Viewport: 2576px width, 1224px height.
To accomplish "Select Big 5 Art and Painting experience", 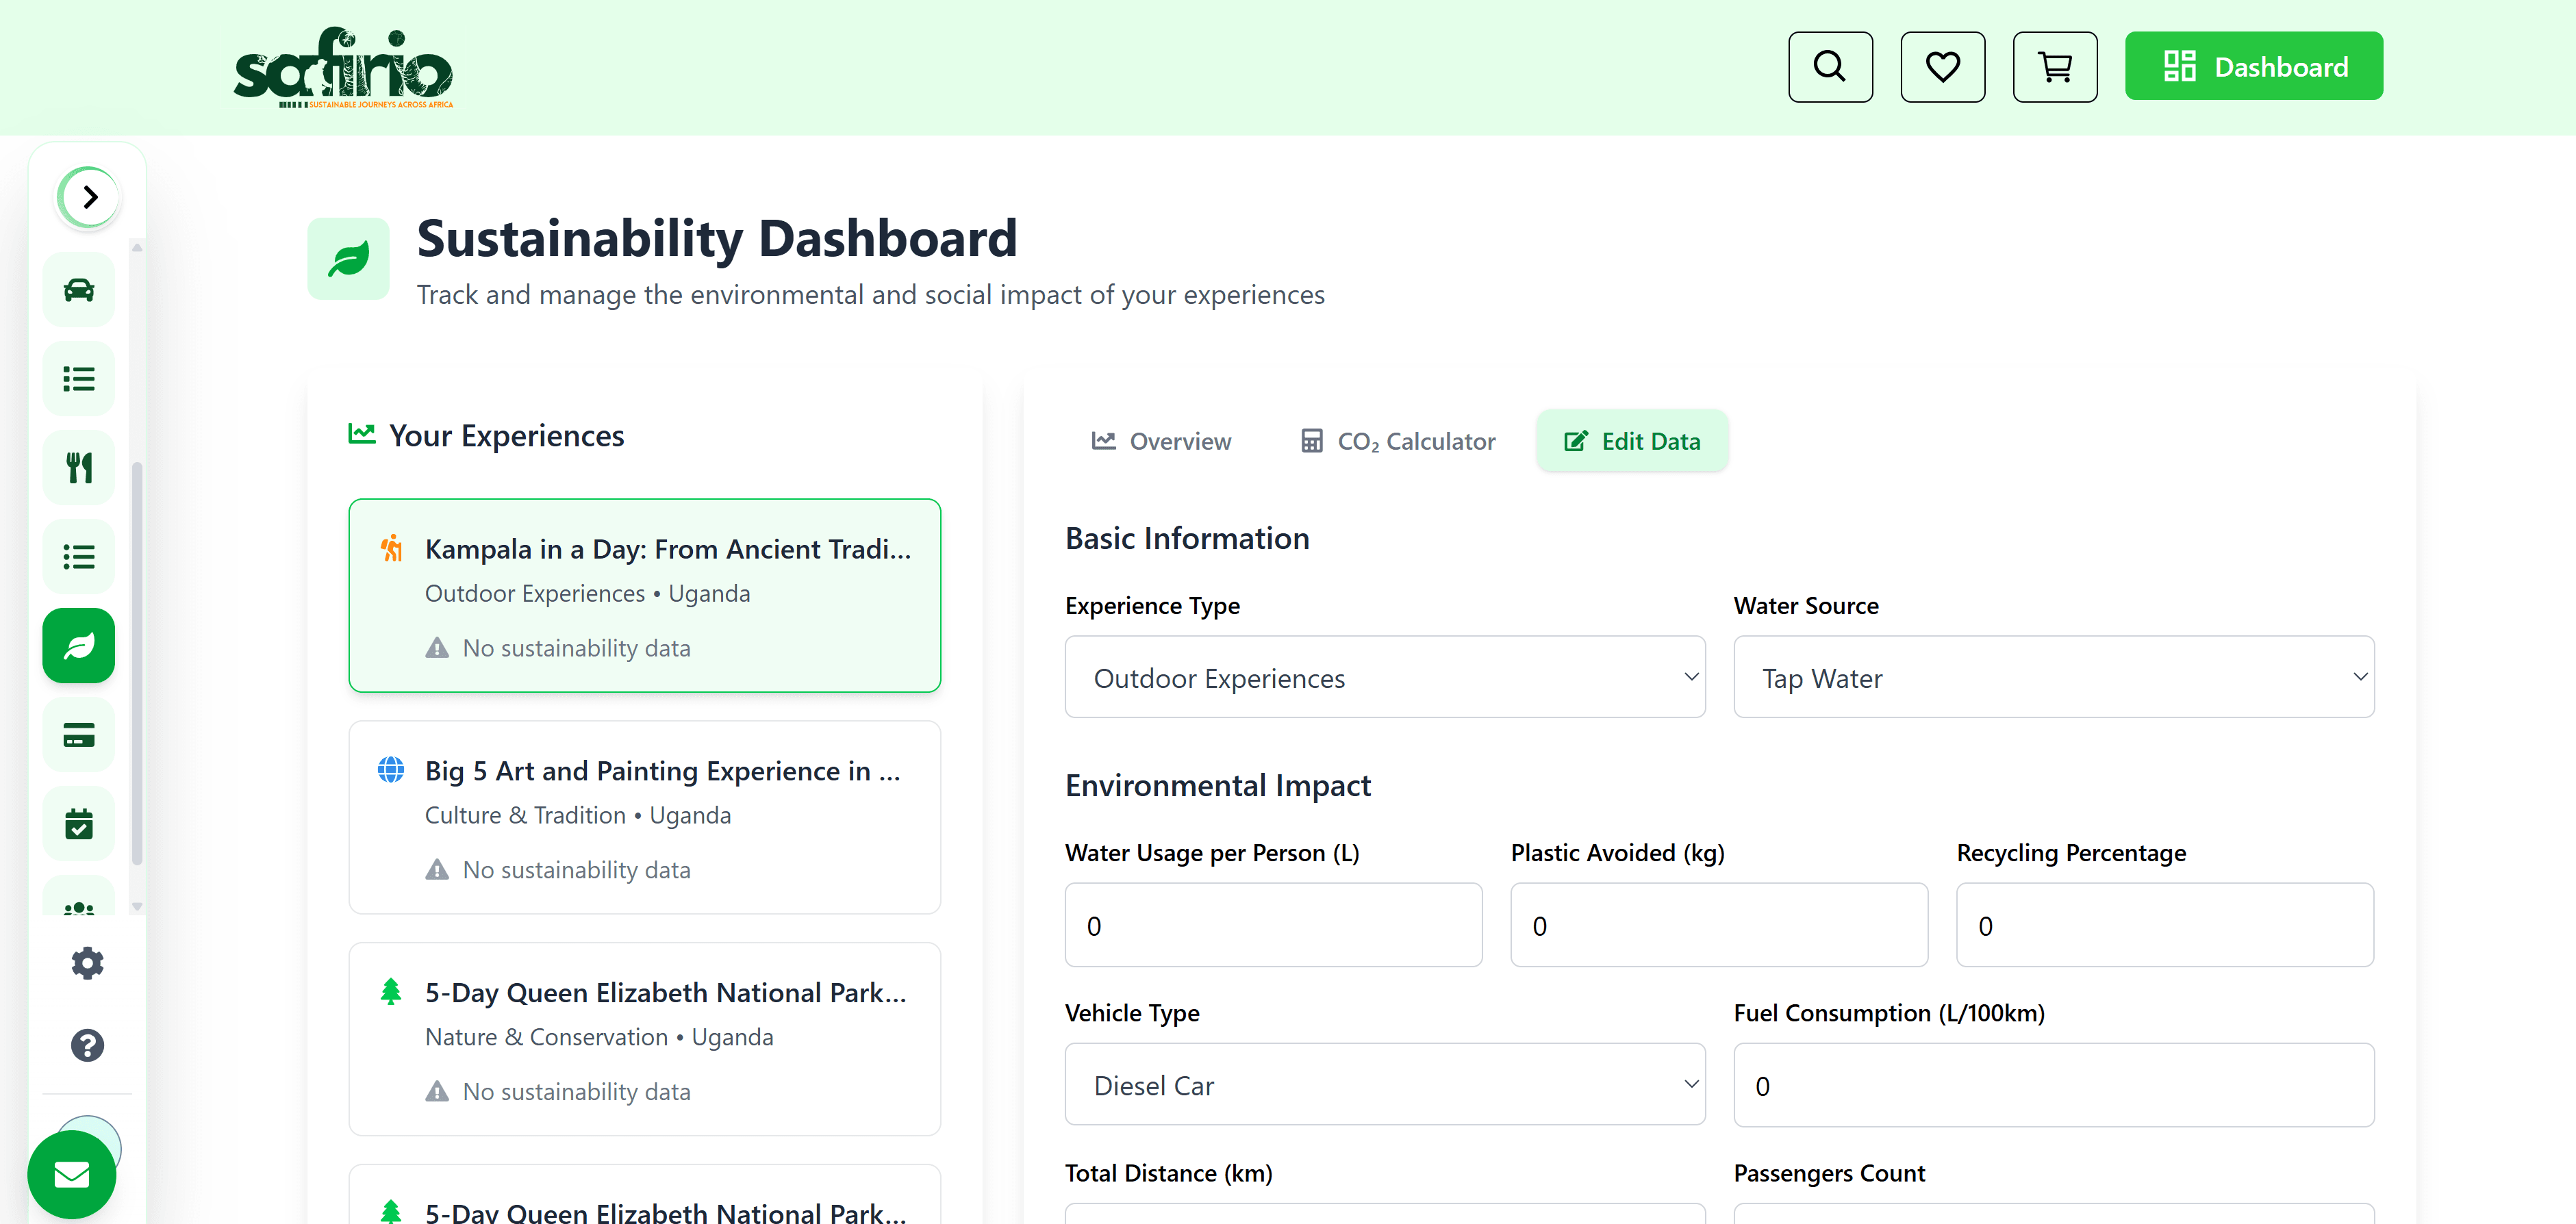I will coord(644,817).
